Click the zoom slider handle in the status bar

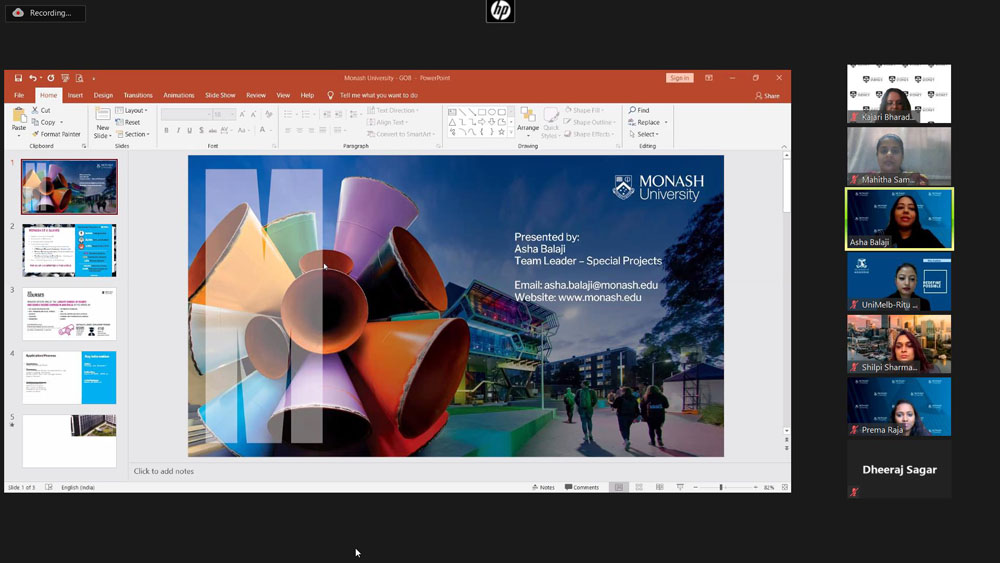[721, 487]
